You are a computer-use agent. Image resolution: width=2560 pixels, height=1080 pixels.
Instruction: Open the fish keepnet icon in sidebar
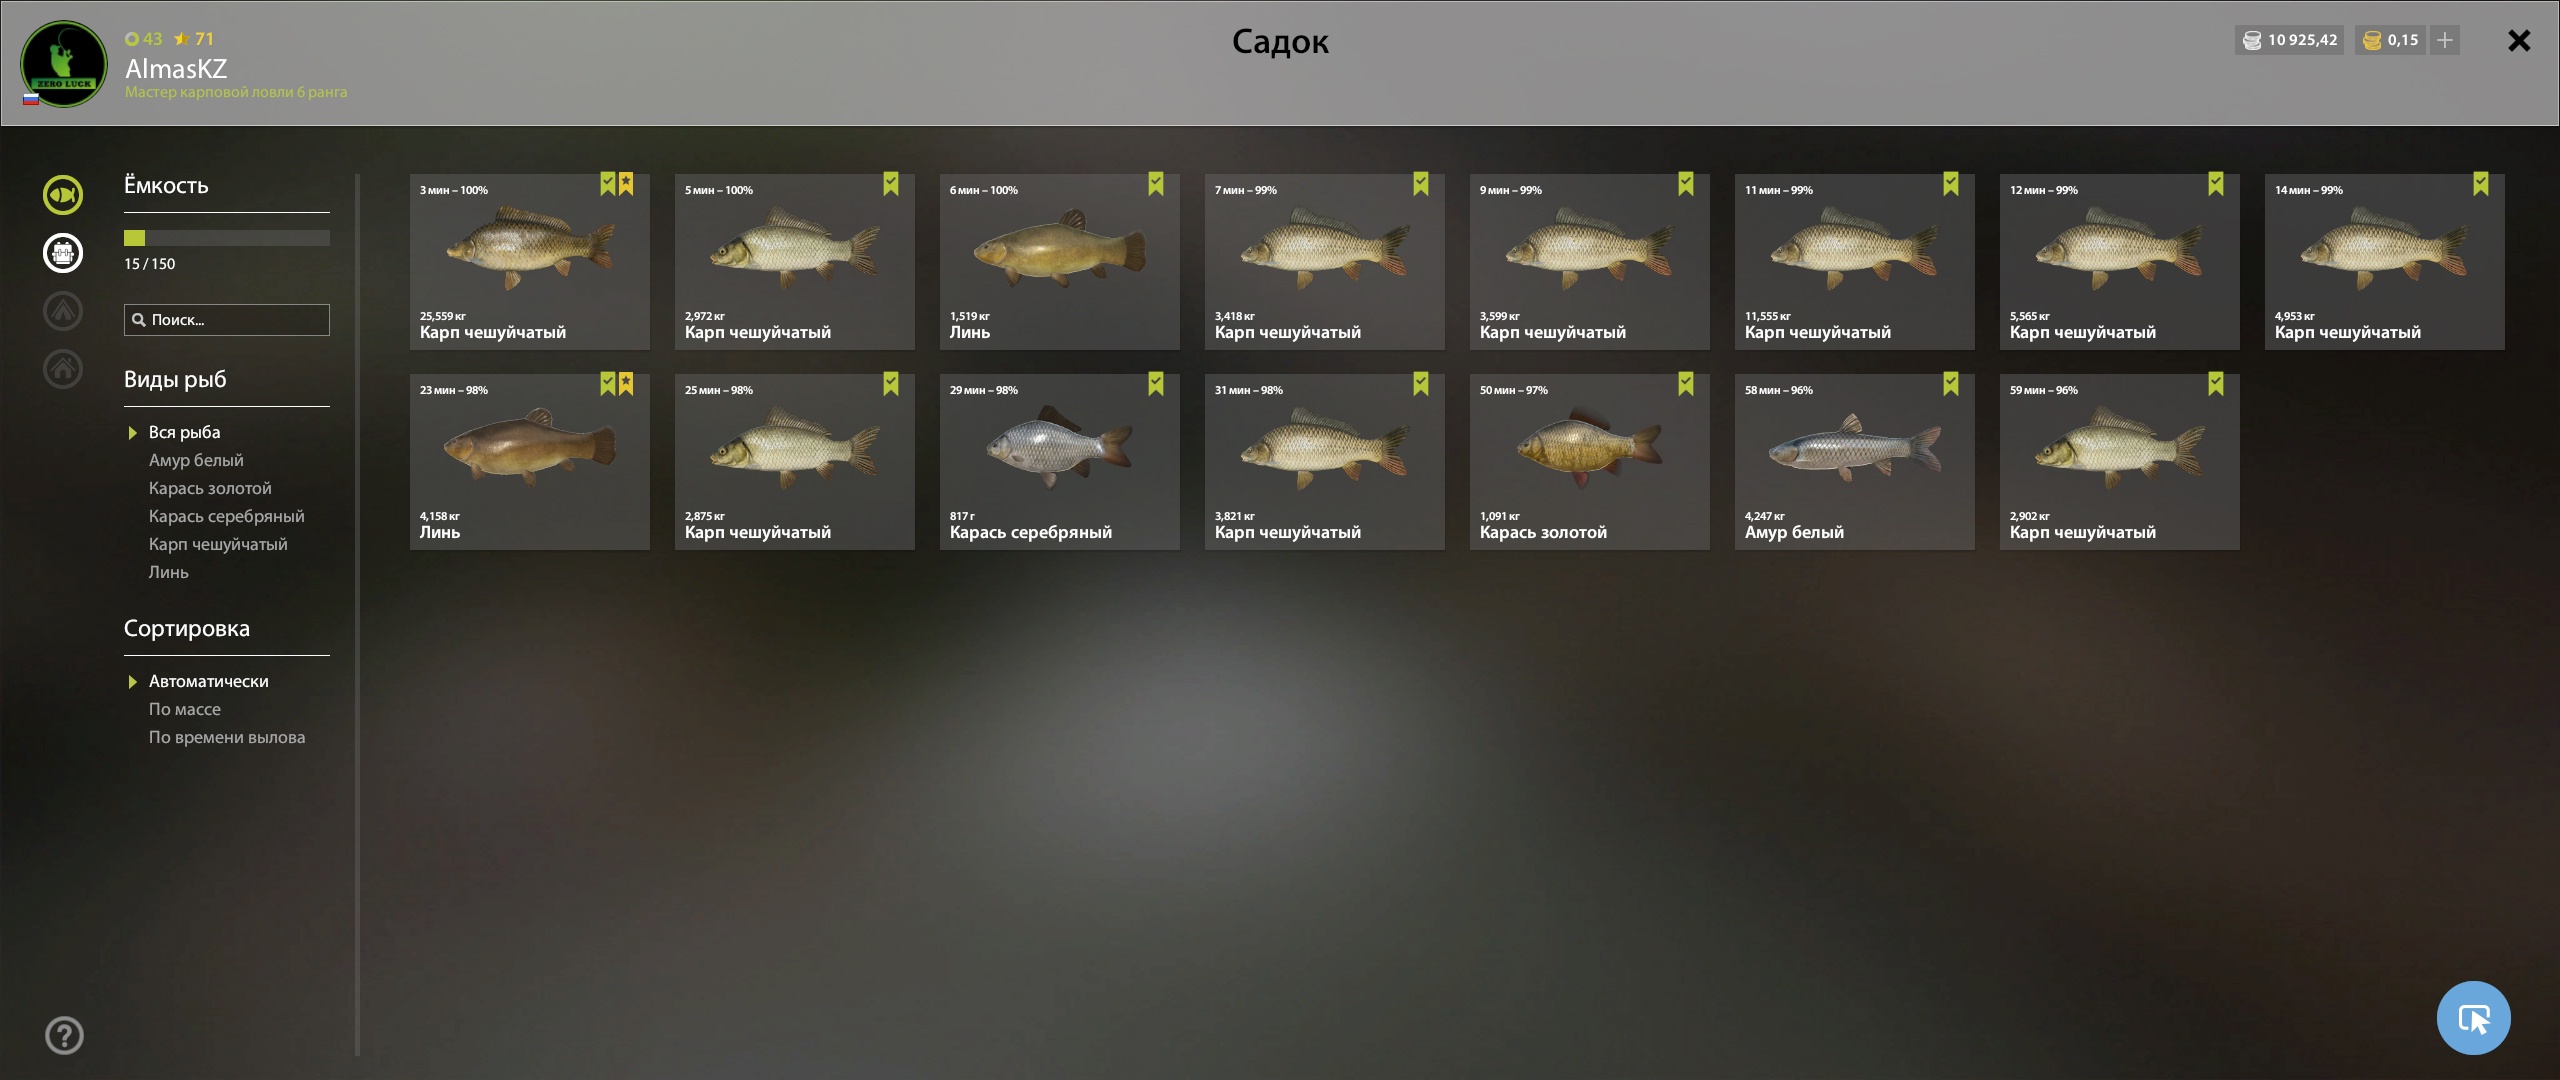(x=63, y=195)
